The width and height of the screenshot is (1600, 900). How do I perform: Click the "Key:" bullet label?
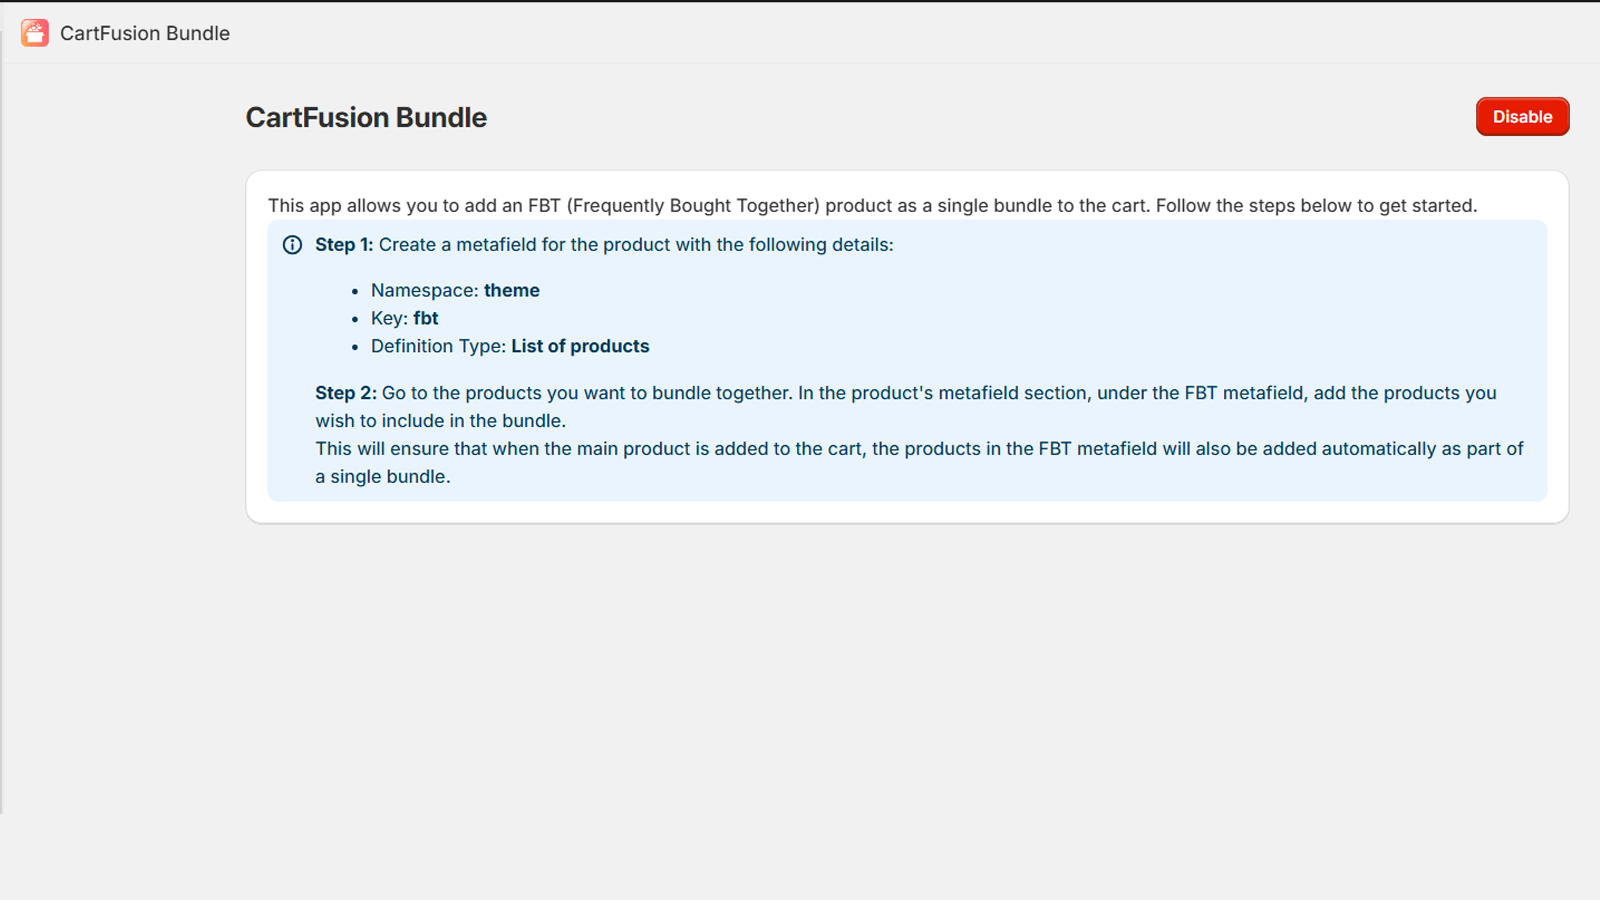(389, 318)
